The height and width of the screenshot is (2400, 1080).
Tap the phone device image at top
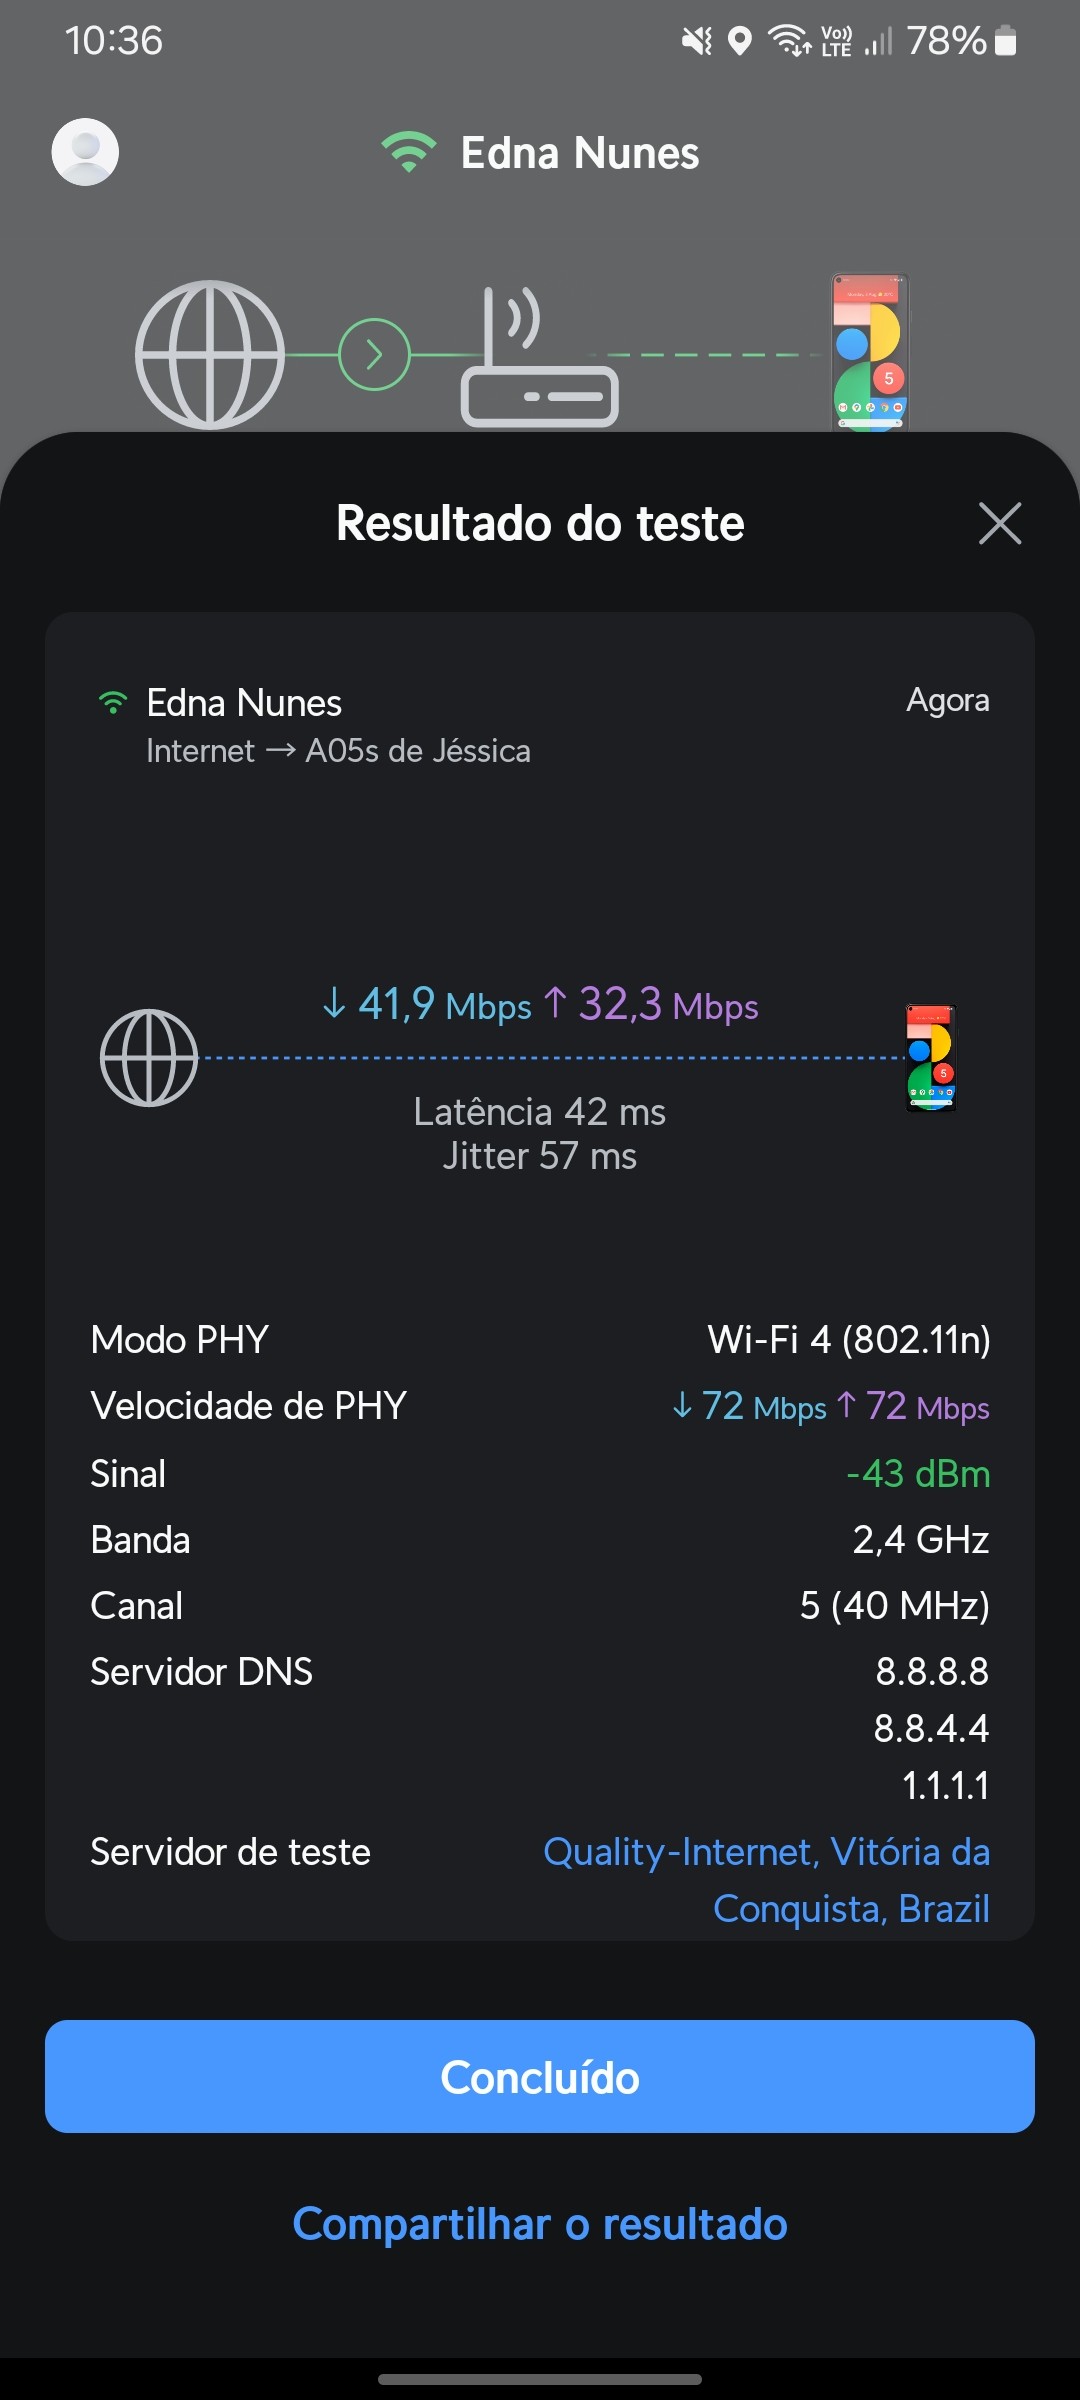pos(870,352)
